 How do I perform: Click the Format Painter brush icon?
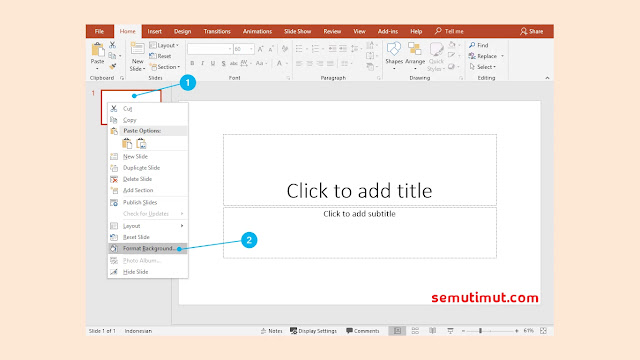(x=113, y=66)
